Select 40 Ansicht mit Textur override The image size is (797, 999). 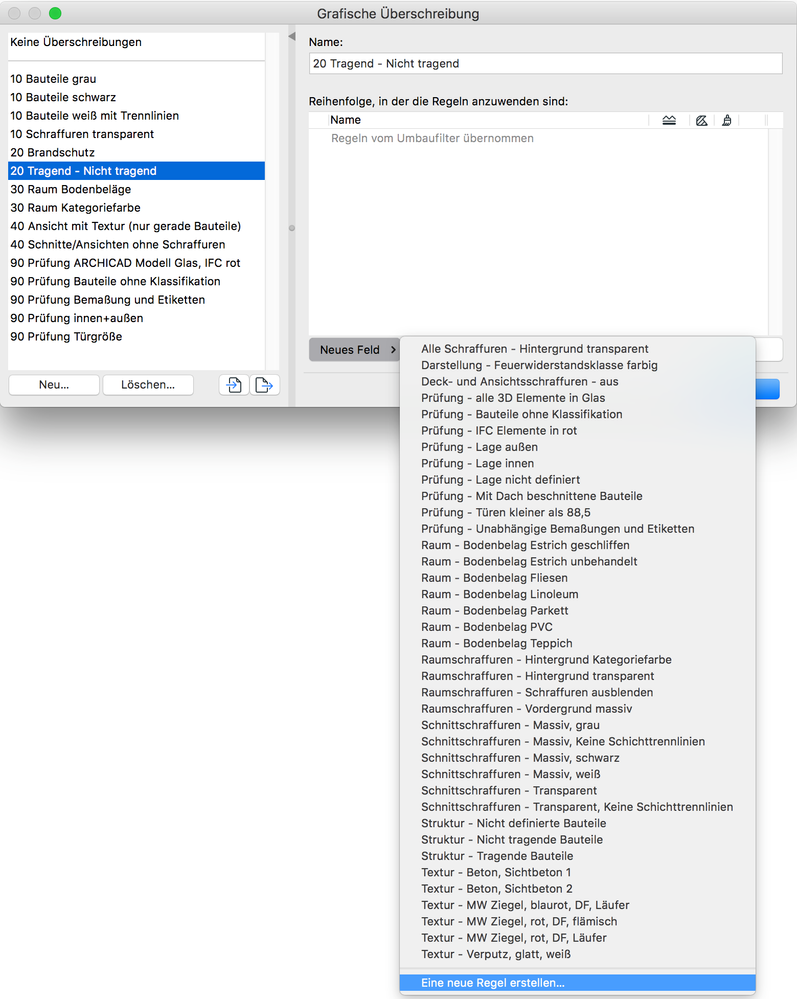click(x=136, y=226)
